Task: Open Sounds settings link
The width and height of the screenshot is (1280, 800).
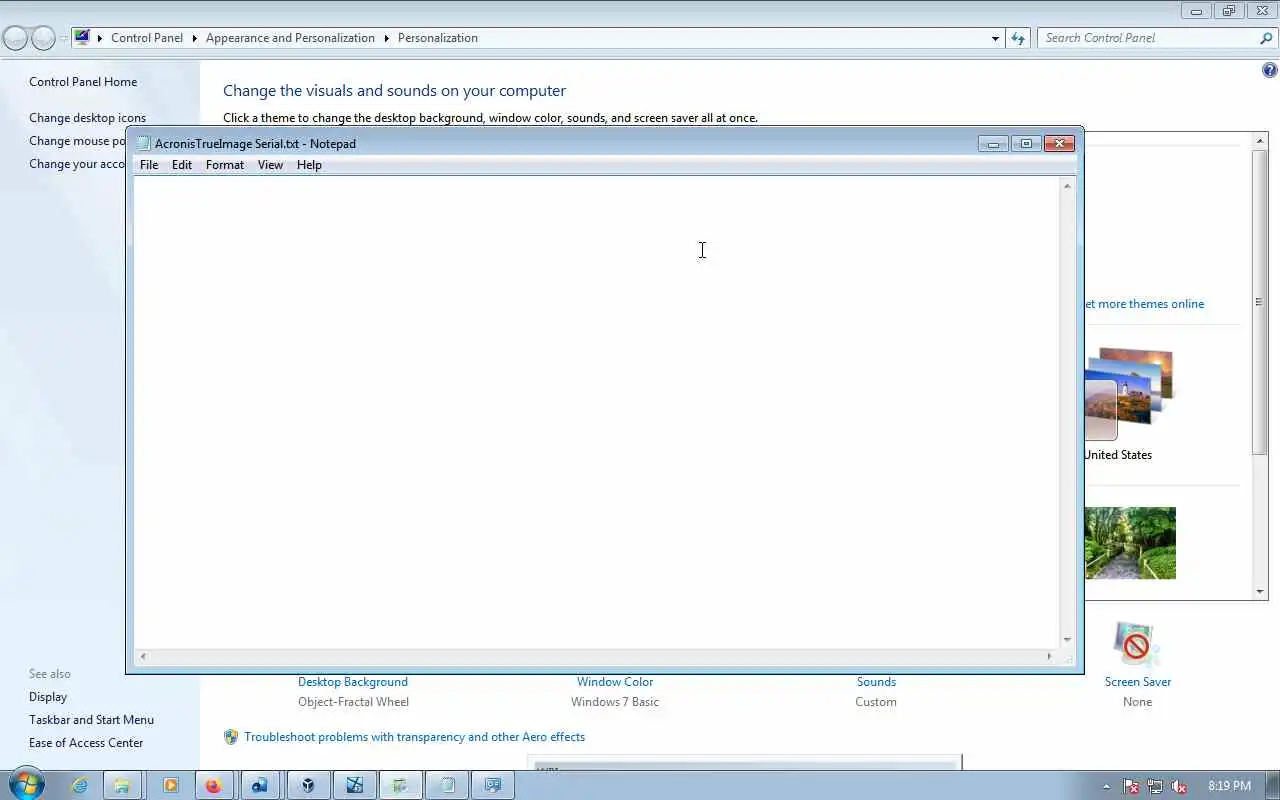Action: (876, 682)
